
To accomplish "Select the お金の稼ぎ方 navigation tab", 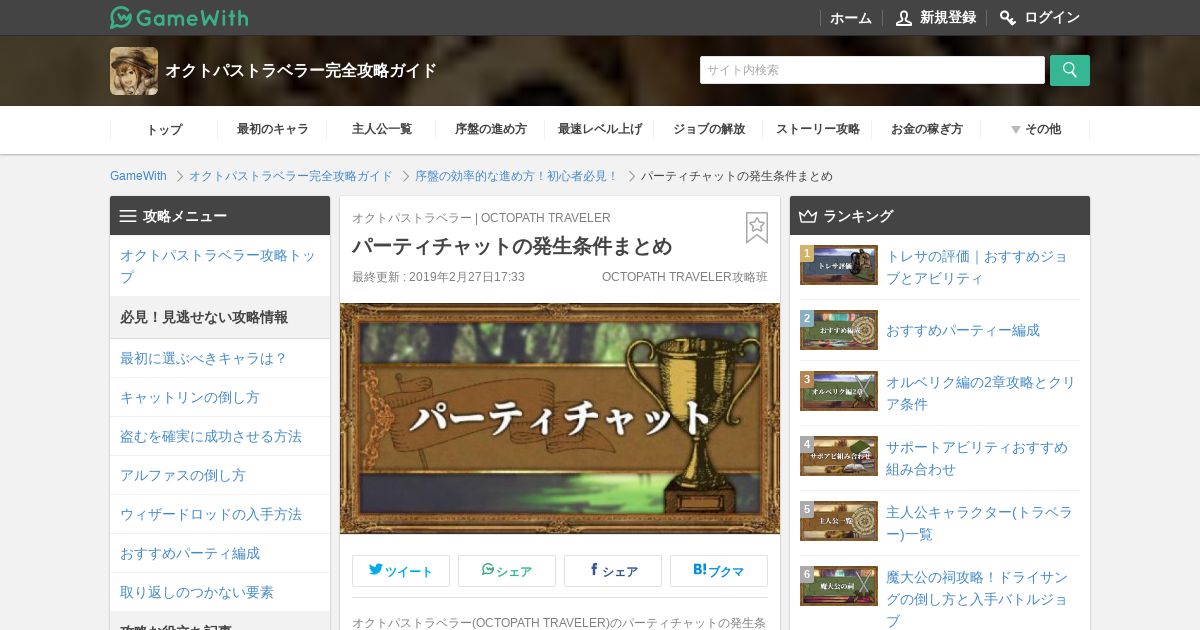I will point(927,129).
